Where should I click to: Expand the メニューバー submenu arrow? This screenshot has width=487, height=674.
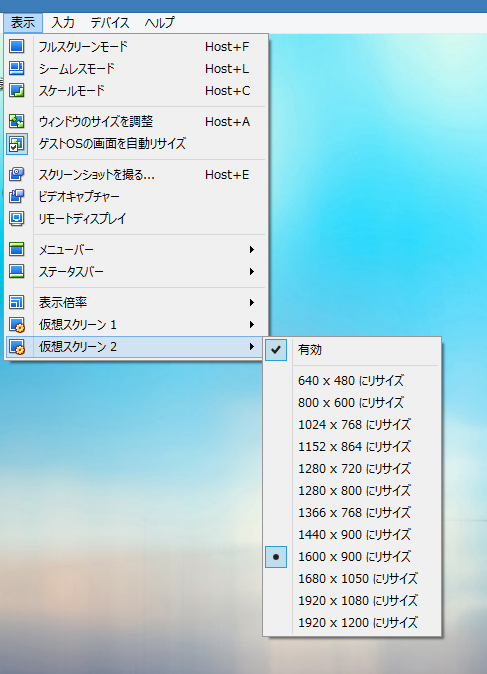[252, 249]
